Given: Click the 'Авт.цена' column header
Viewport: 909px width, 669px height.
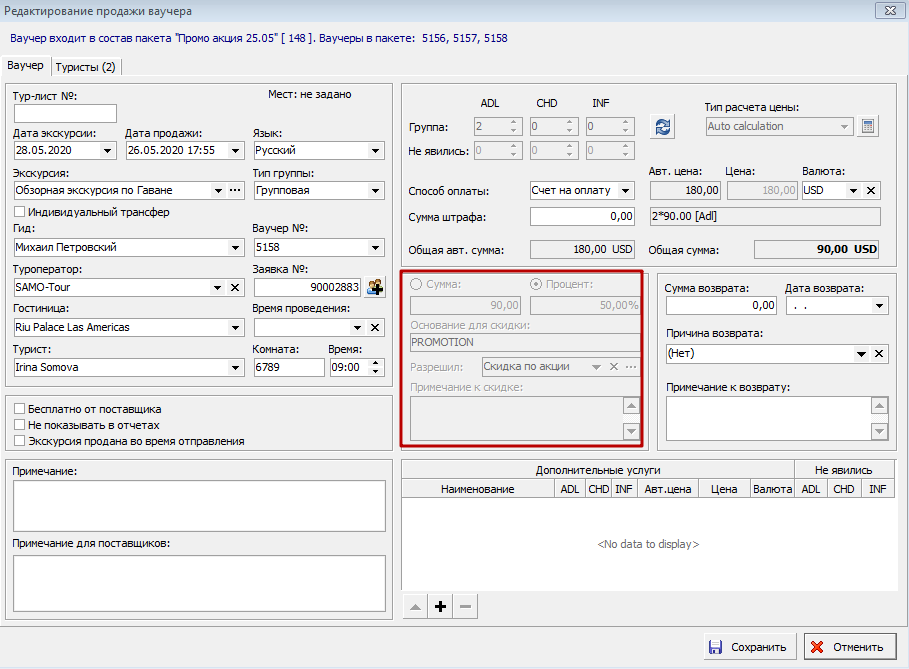Looking at the screenshot, I should coord(668,489).
